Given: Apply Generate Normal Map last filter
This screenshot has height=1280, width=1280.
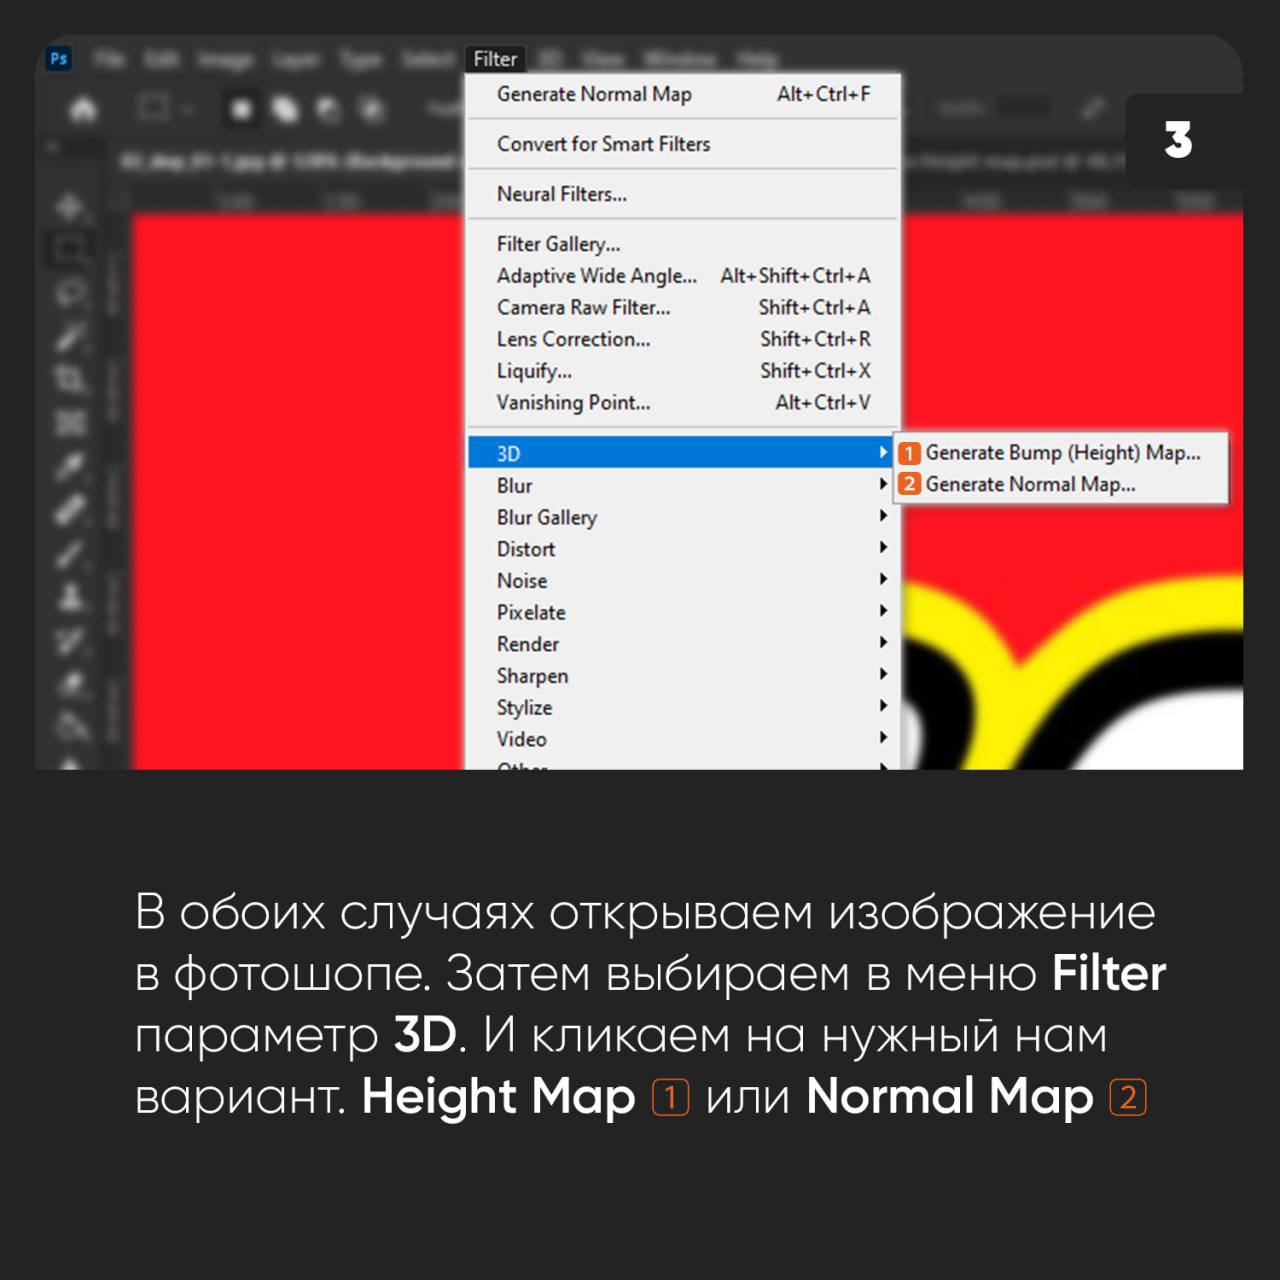Looking at the screenshot, I should [x=684, y=94].
